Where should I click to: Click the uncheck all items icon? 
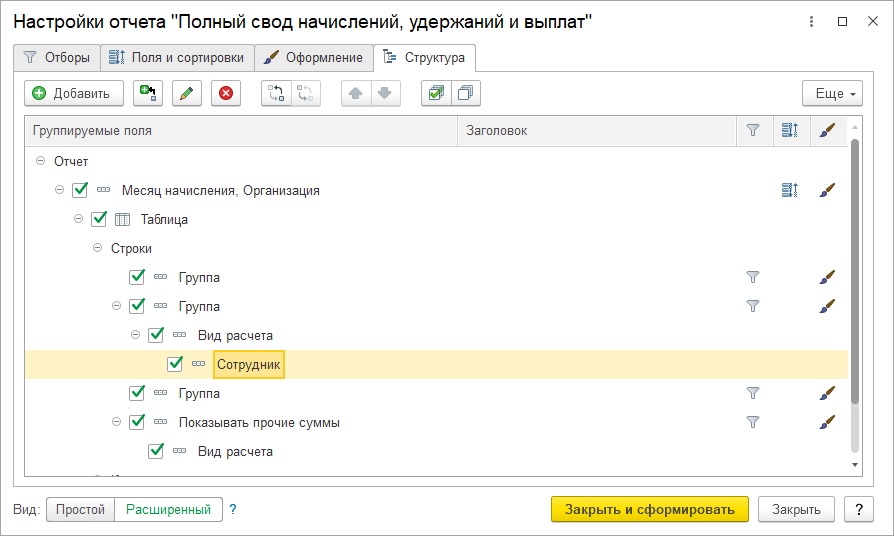click(x=465, y=93)
